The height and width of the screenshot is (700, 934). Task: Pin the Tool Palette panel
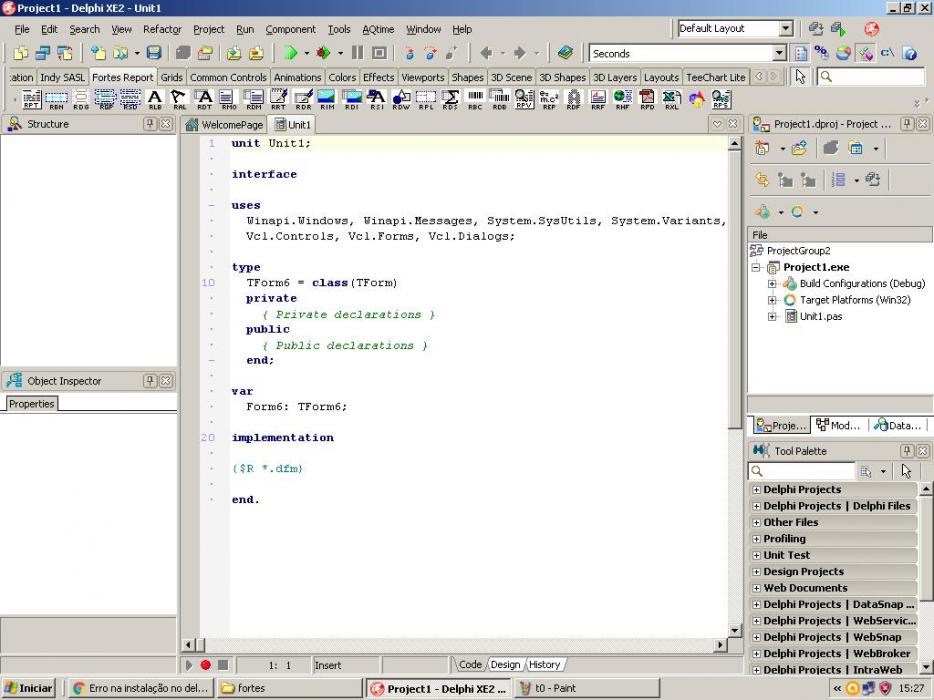(x=907, y=451)
